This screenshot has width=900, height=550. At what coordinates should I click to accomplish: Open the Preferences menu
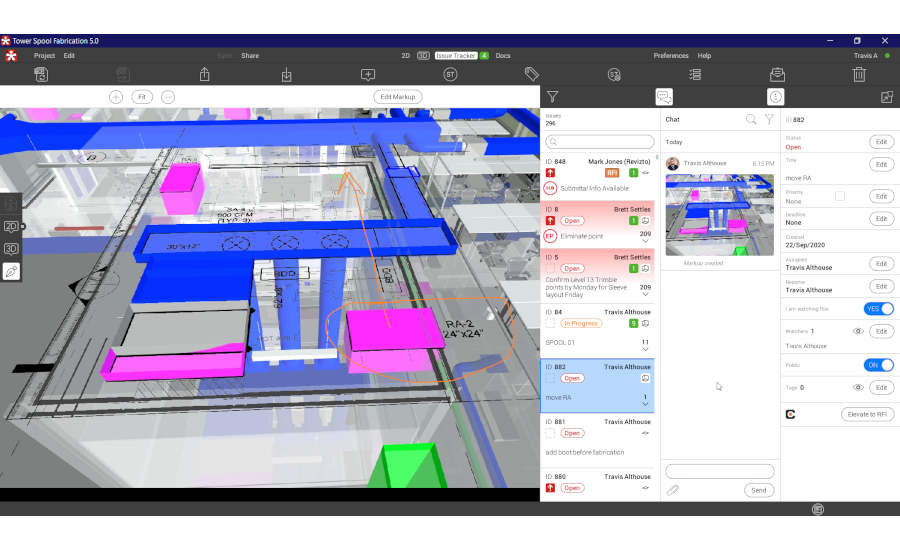tap(670, 56)
